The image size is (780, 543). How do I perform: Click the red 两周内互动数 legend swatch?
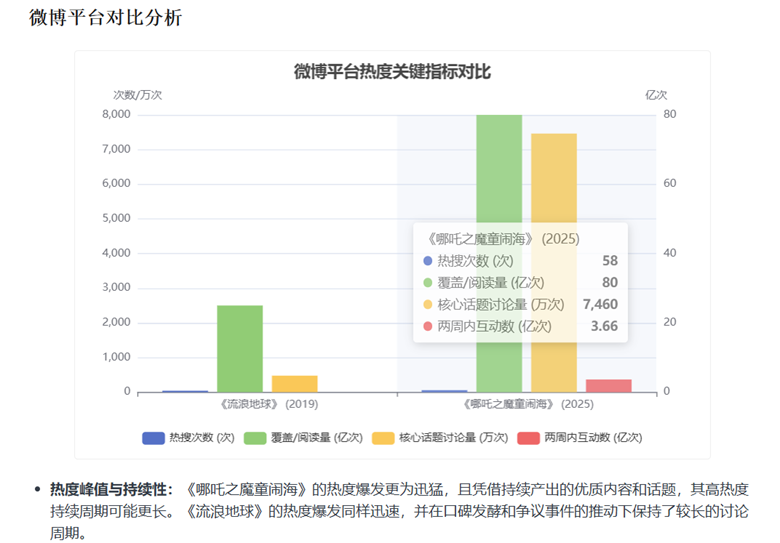(528, 438)
